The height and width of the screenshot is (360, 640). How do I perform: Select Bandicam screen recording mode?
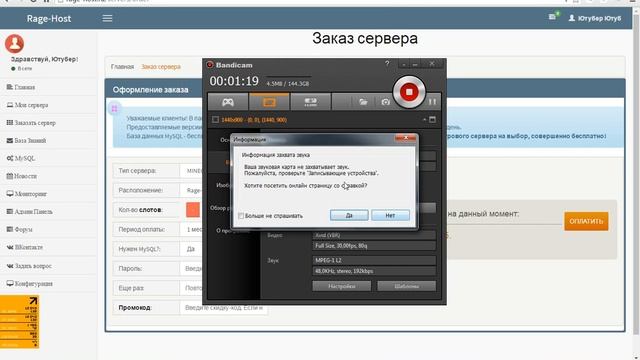(x=269, y=102)
